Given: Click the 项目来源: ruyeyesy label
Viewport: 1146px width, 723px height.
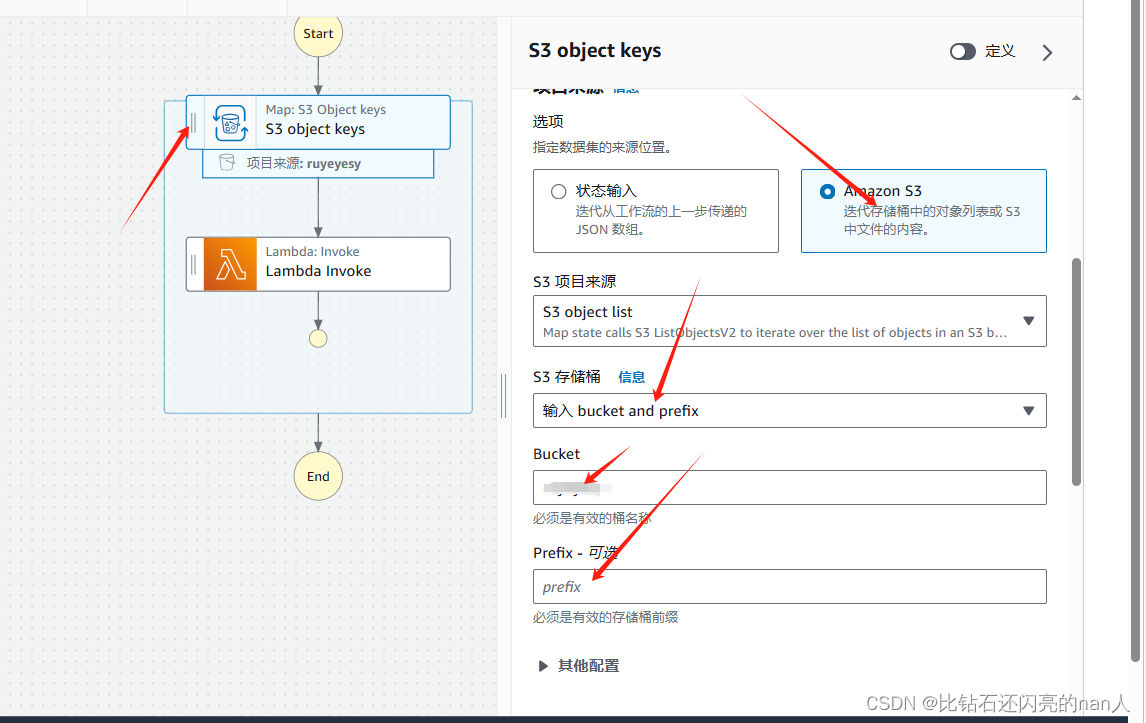Looking at the screenshot, I should [x=303, y=163].
